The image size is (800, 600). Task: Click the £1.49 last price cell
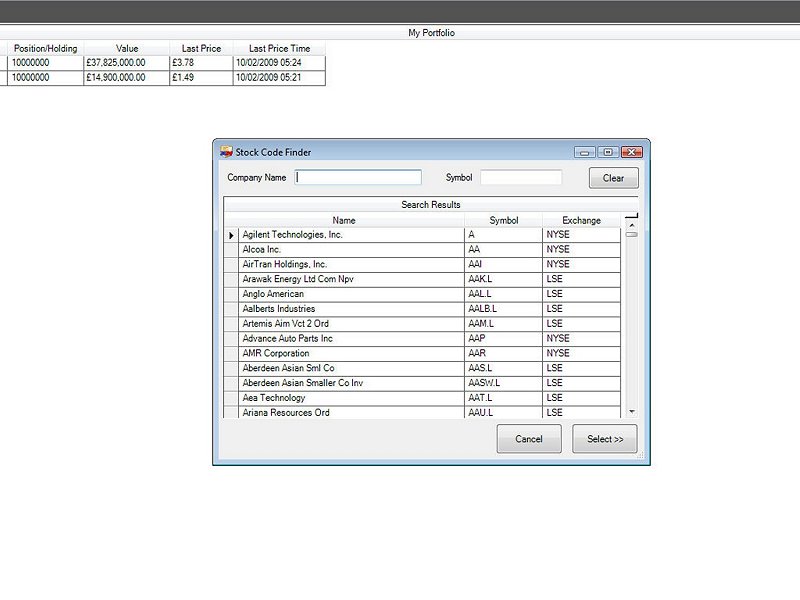click(202, 78)
